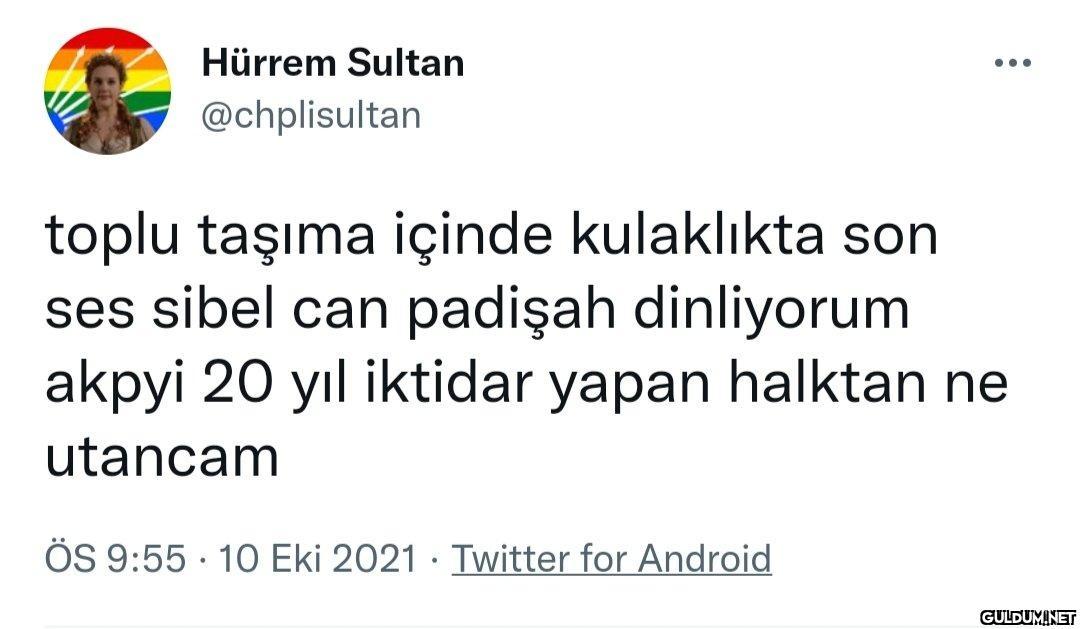This screenshot has height=629, width=1080.
Task: Click the GULDUM.NET watermark logo
Action: pyautogui.click(x=1028, y=617)
